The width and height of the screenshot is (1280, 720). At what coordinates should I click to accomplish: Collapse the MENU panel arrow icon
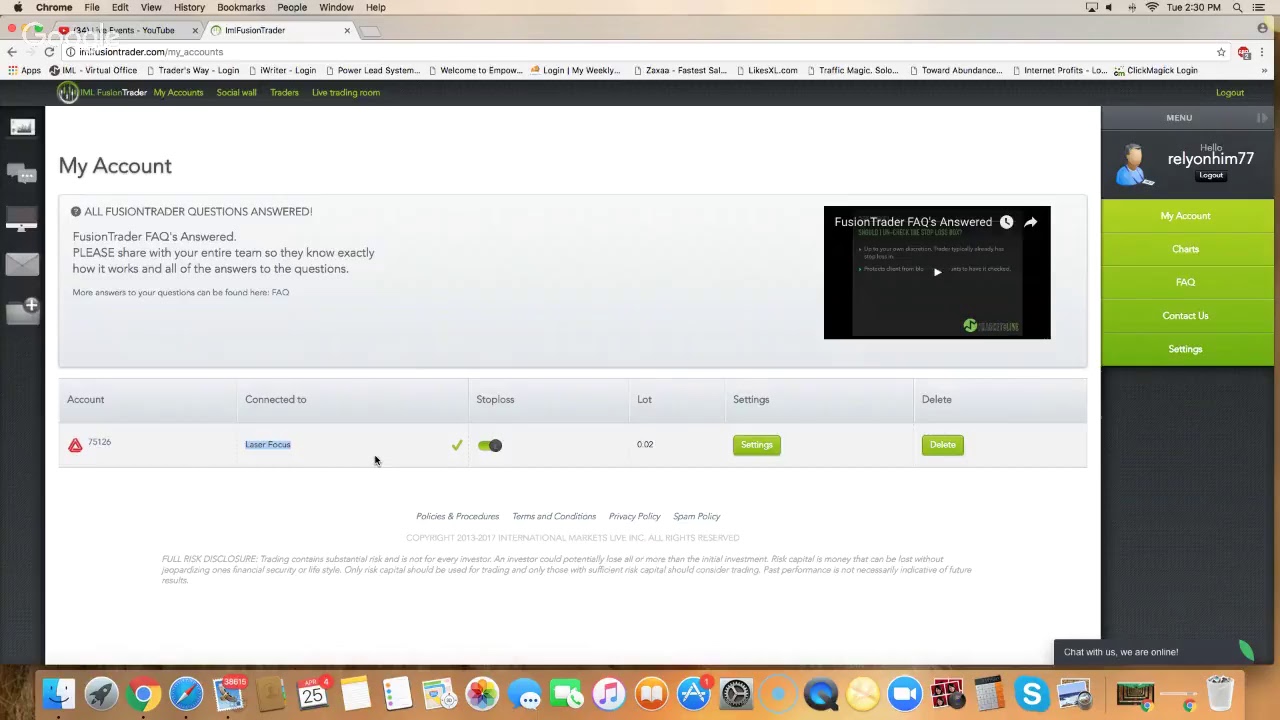pyautogui.click(x=1262, y=118)
